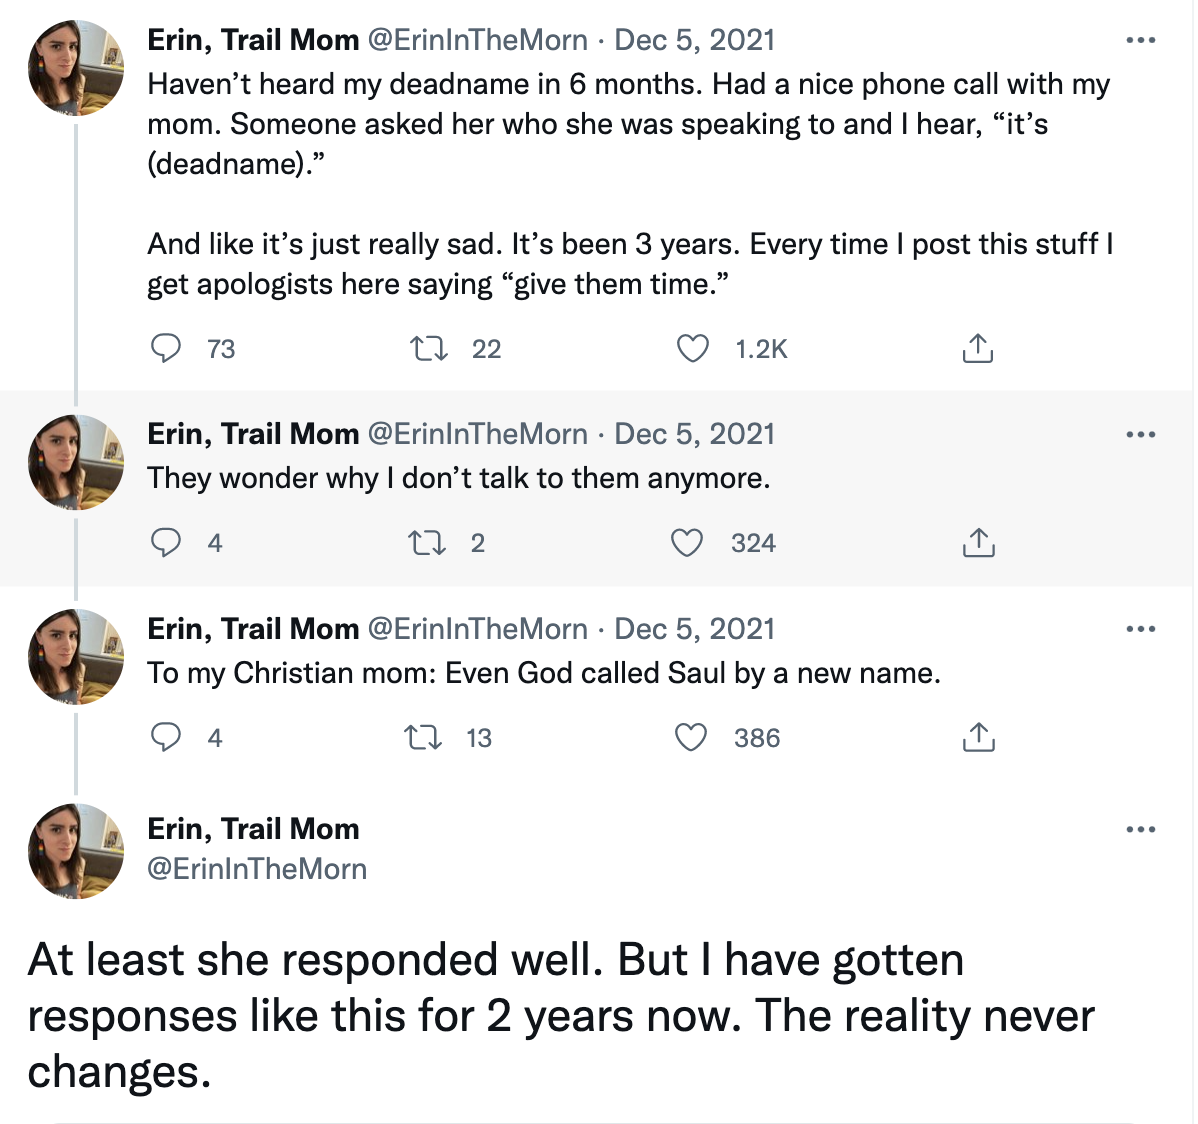Reply to the deadname phone call tweet
The width and height of the screenshot is (1198, 1124).
[166, 348]
